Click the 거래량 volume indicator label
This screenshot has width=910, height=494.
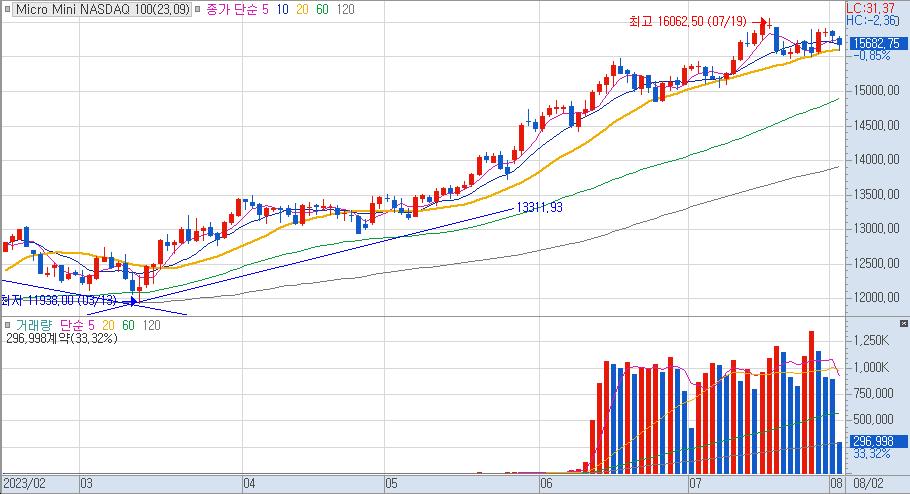34,325
